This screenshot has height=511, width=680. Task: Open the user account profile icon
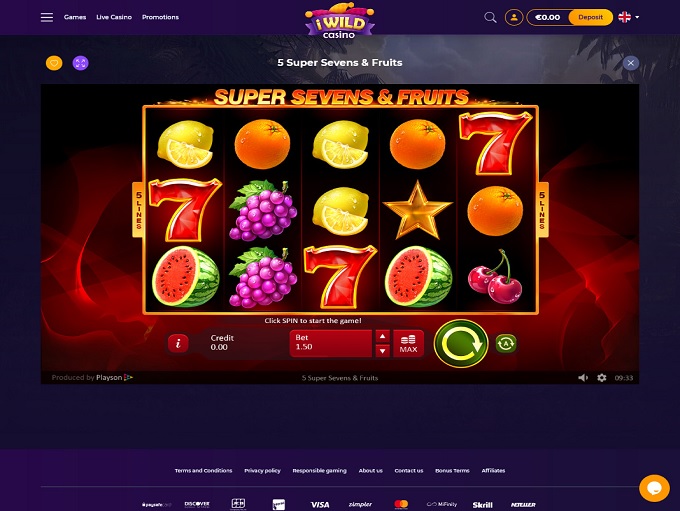click(514, 17)
